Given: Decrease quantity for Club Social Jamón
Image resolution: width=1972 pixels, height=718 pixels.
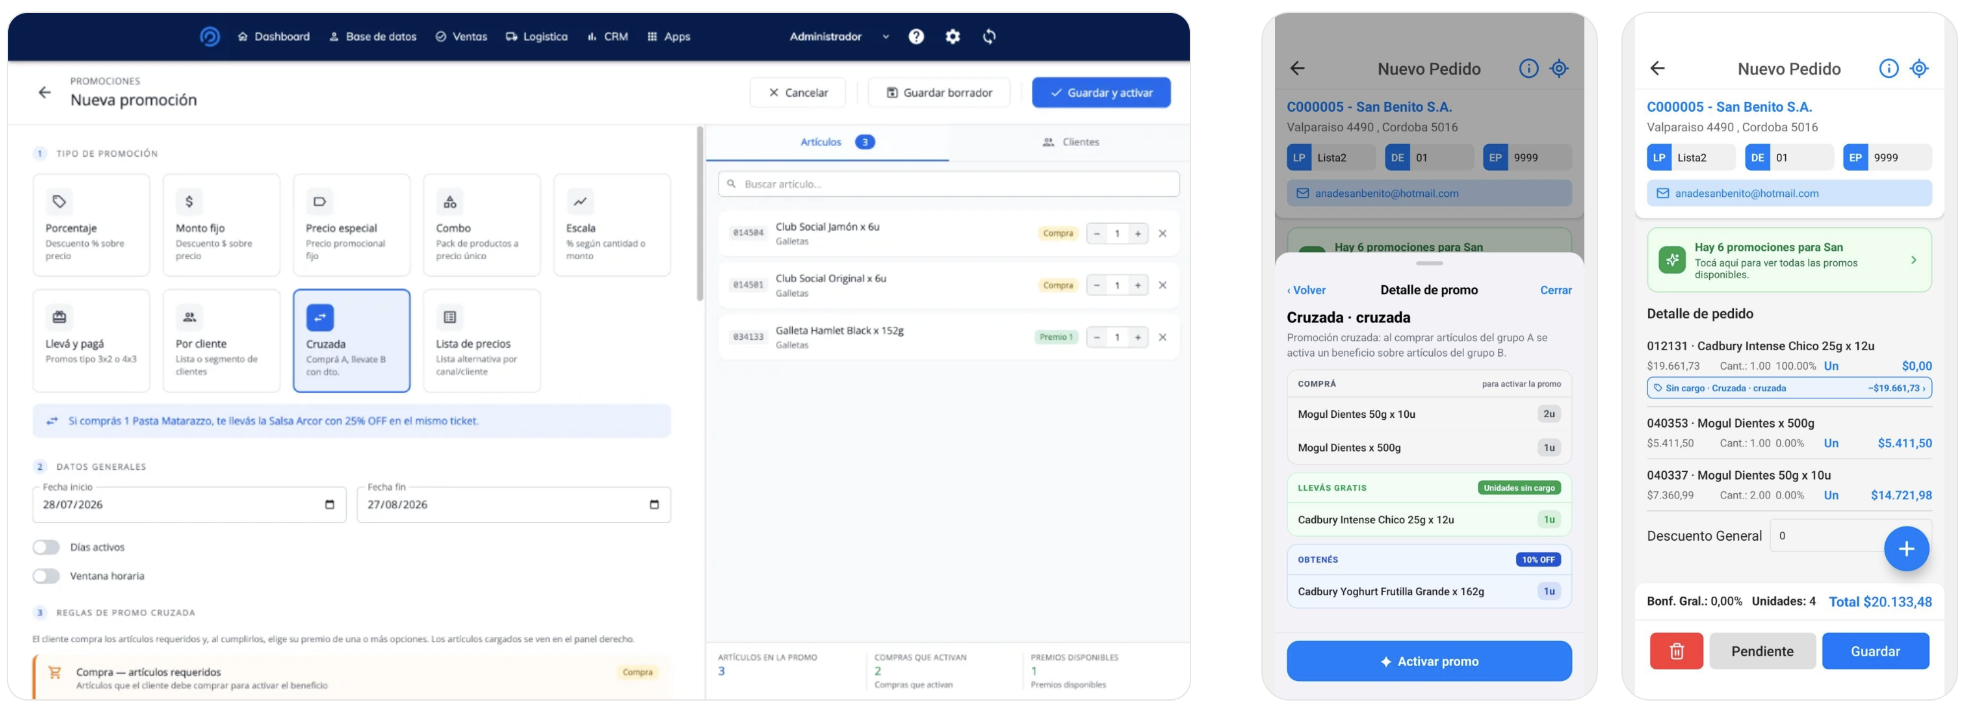Looking at the screenshot, I should (x=1097, y=233).
